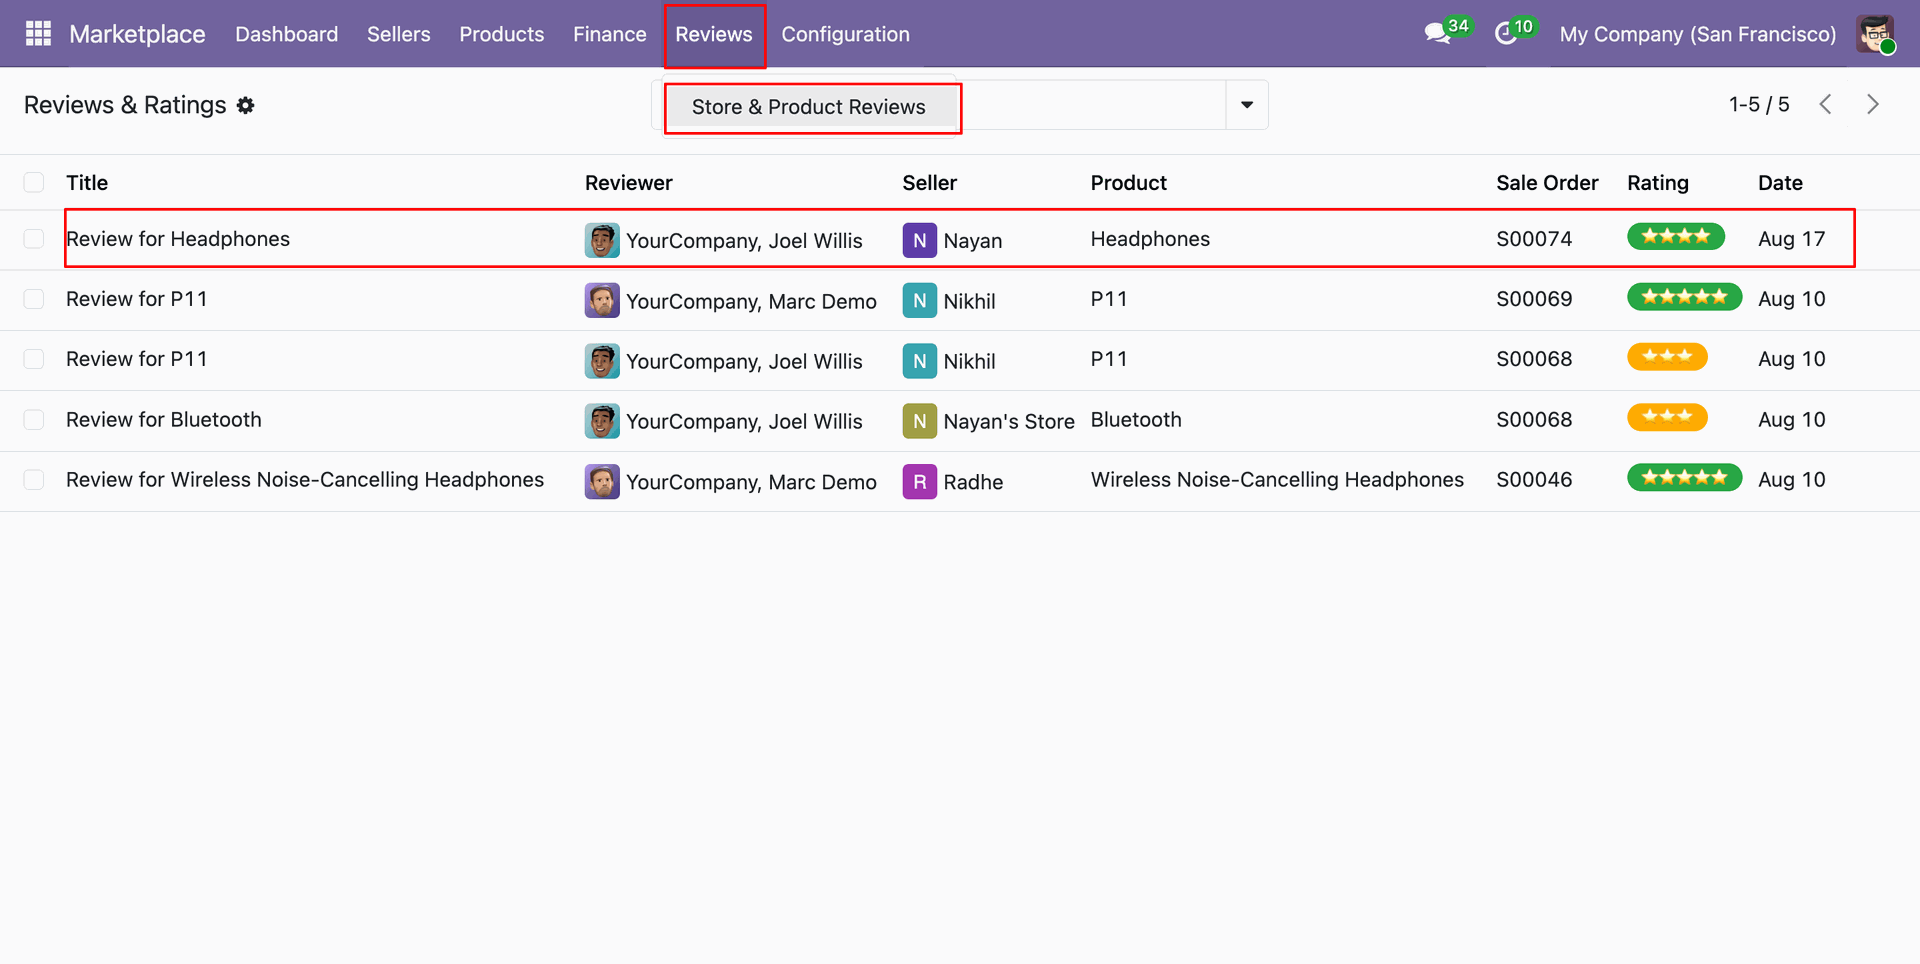The height and width of the screenshot is (964, 1920).
Task: Check the checkbox for S00069 review row
Action: tap(34, 299)
